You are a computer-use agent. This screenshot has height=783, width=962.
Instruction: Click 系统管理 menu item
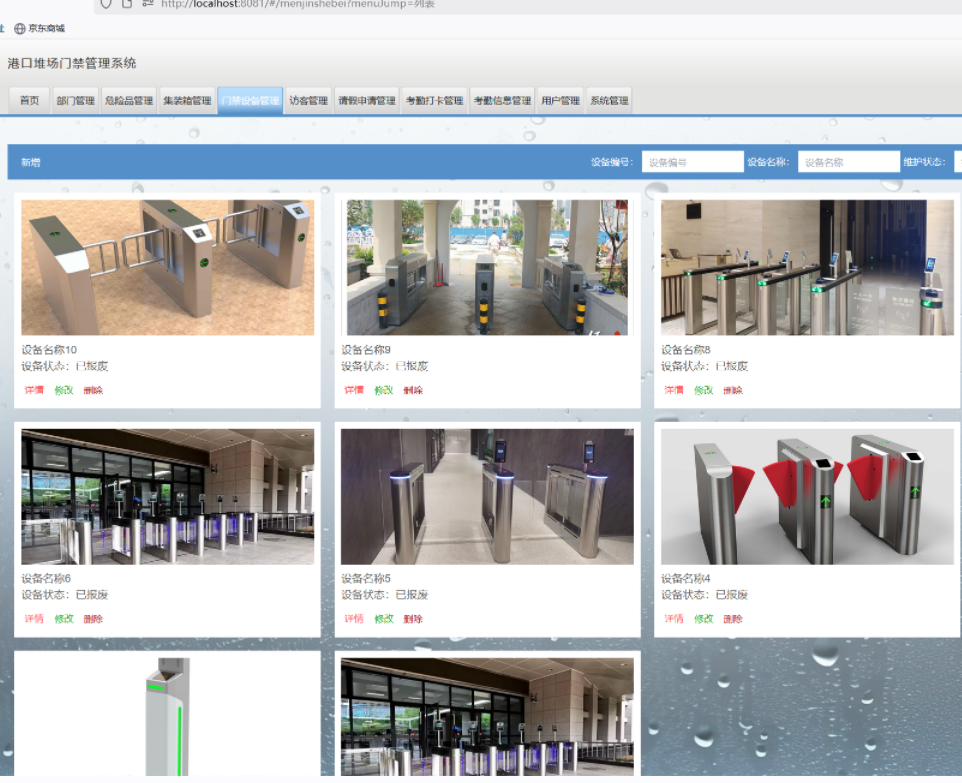coord(609,101)
